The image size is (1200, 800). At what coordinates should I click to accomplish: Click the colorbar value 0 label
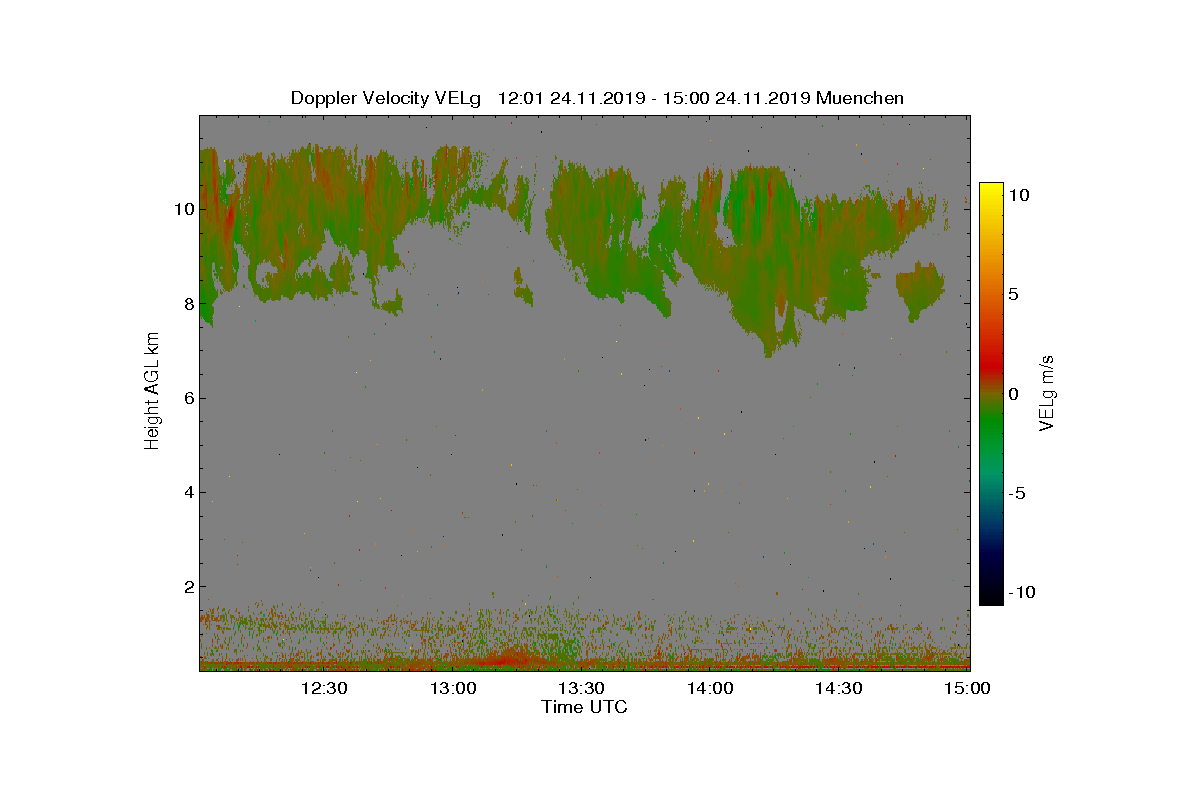pyautogui.click(x=1014, y=394)
